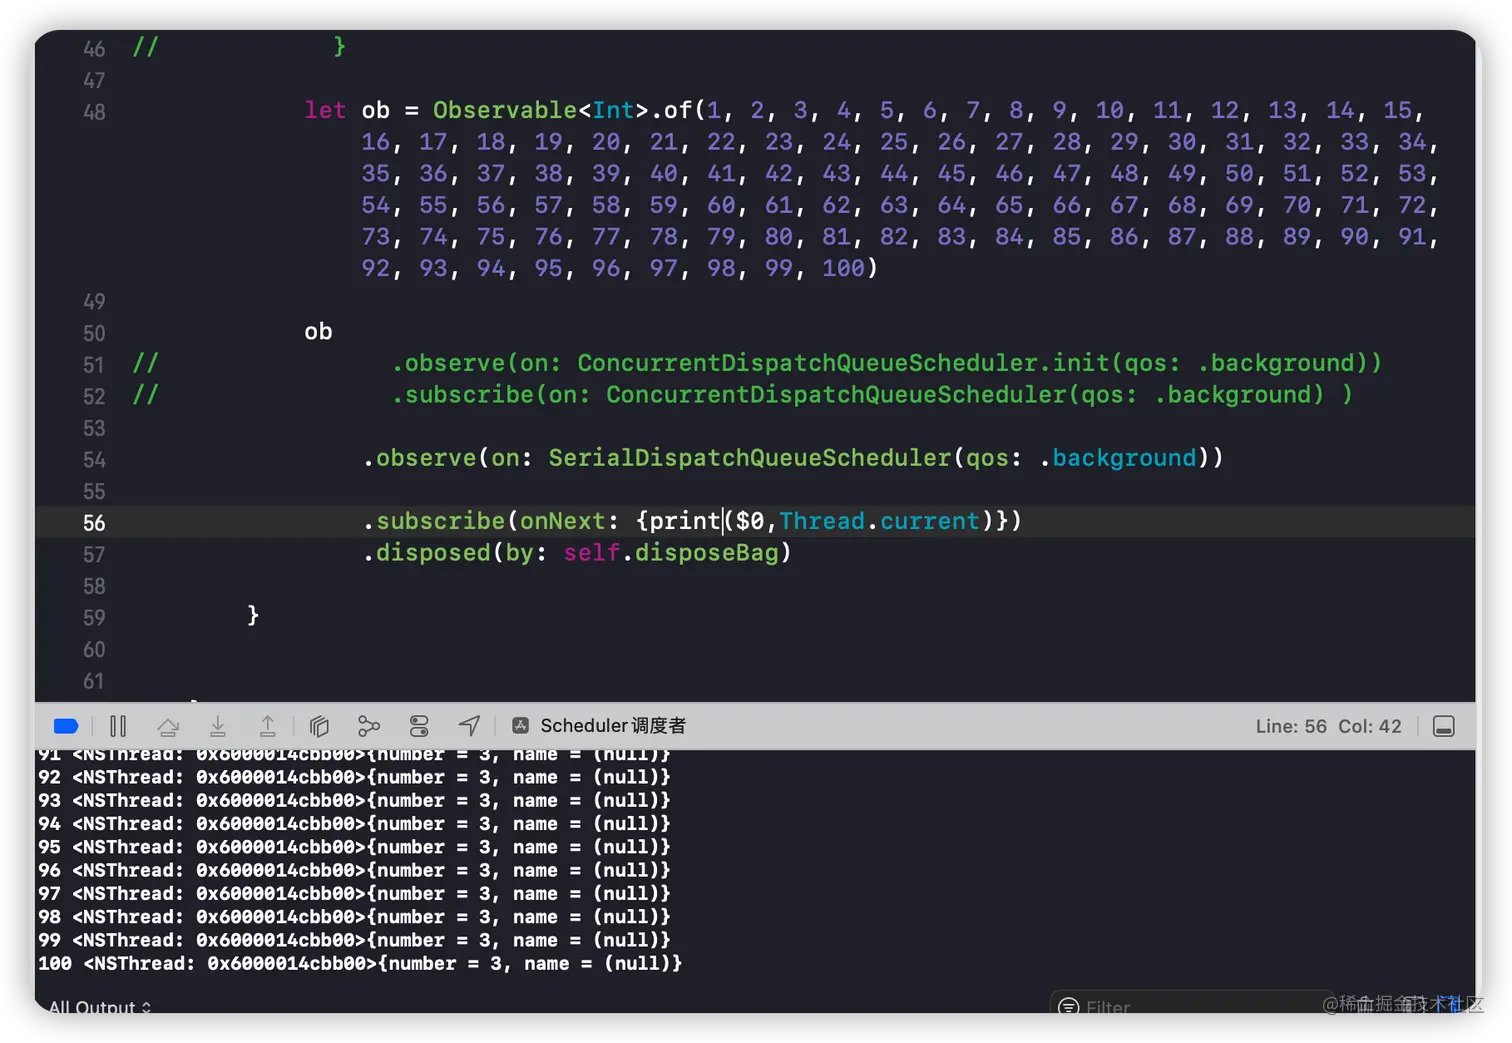Viewport: 1512px width, 1043px height.
Task: Click line number 51 in the gutter
Action: (94, 365)
